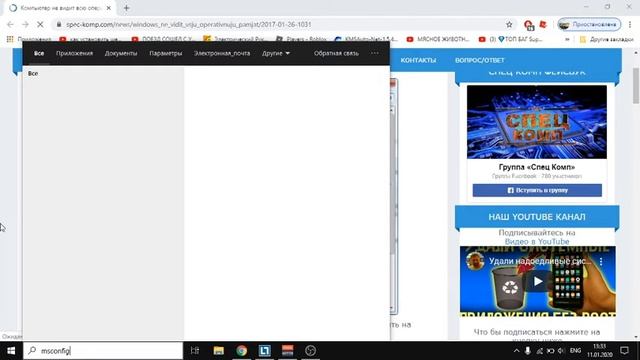Click the Спец Комп group banner image
Image resolution: width=640 pixels, height=360 pixels.
pyautogui.click(x=537, y=122)
